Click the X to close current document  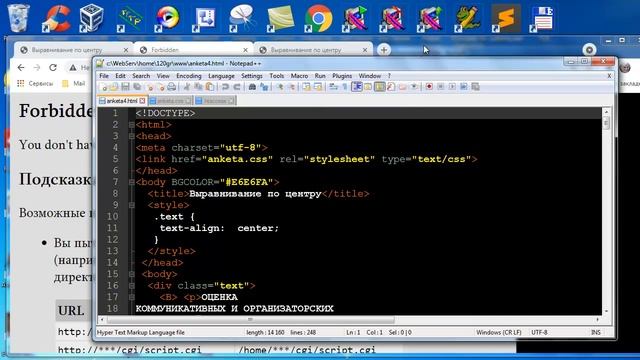tap(609, 76)
